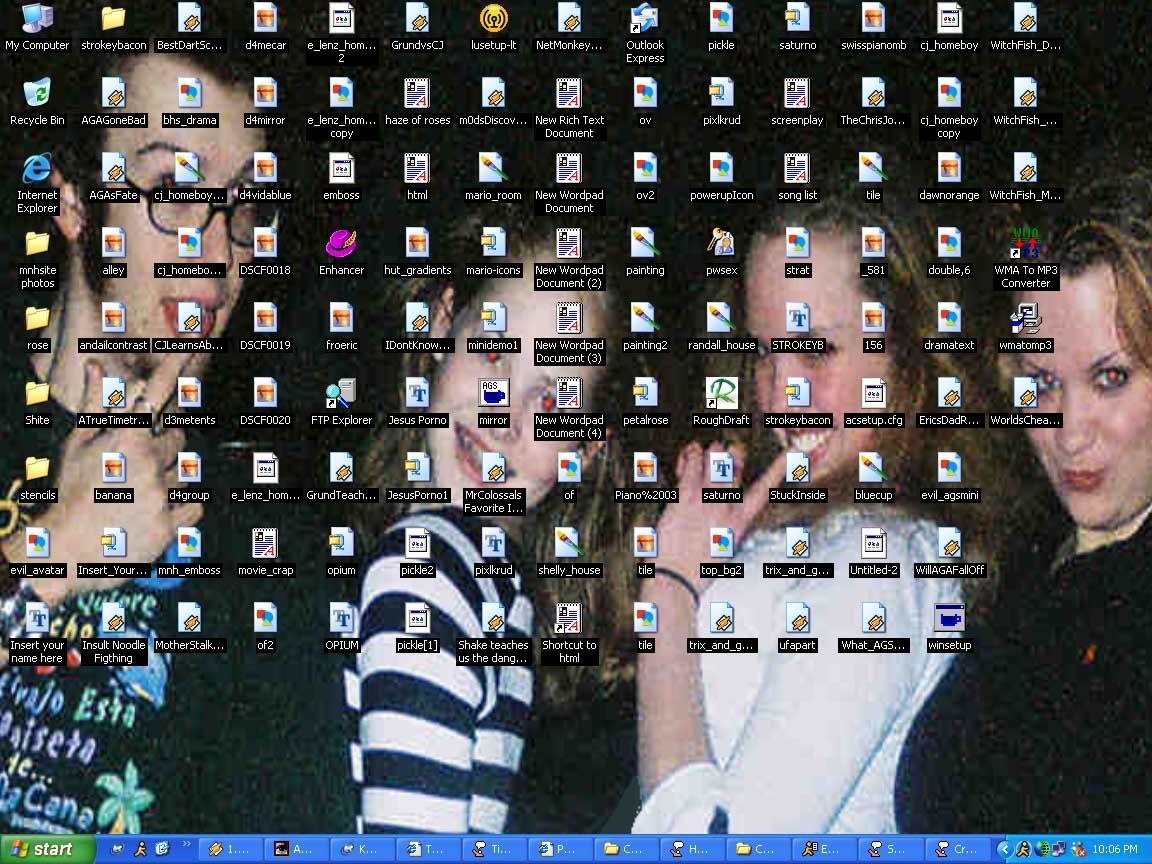The image size is (1152, 864).
Task: Switch to the 'A...' taskbar window
Action: [298, 849]
